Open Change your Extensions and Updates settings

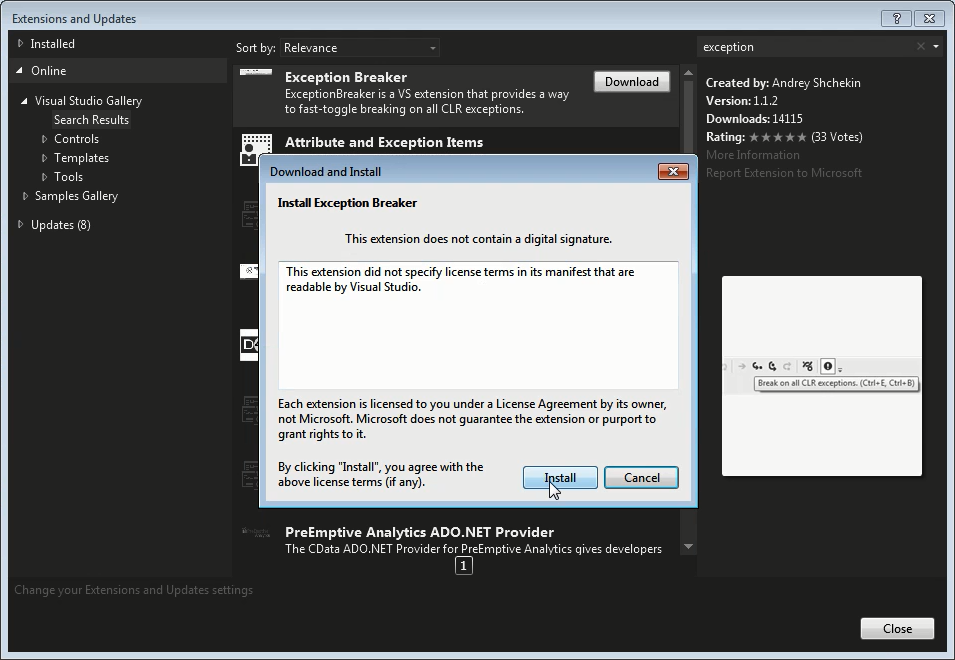click(133, 590)
